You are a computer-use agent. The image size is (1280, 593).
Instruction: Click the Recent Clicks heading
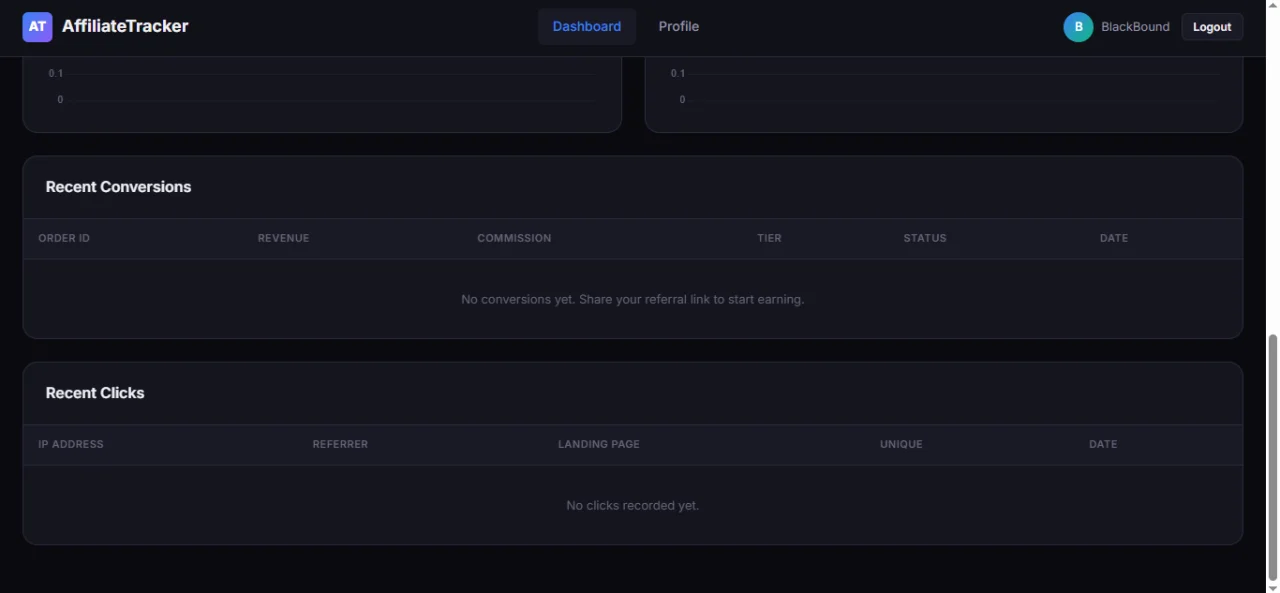pos(95,393)
